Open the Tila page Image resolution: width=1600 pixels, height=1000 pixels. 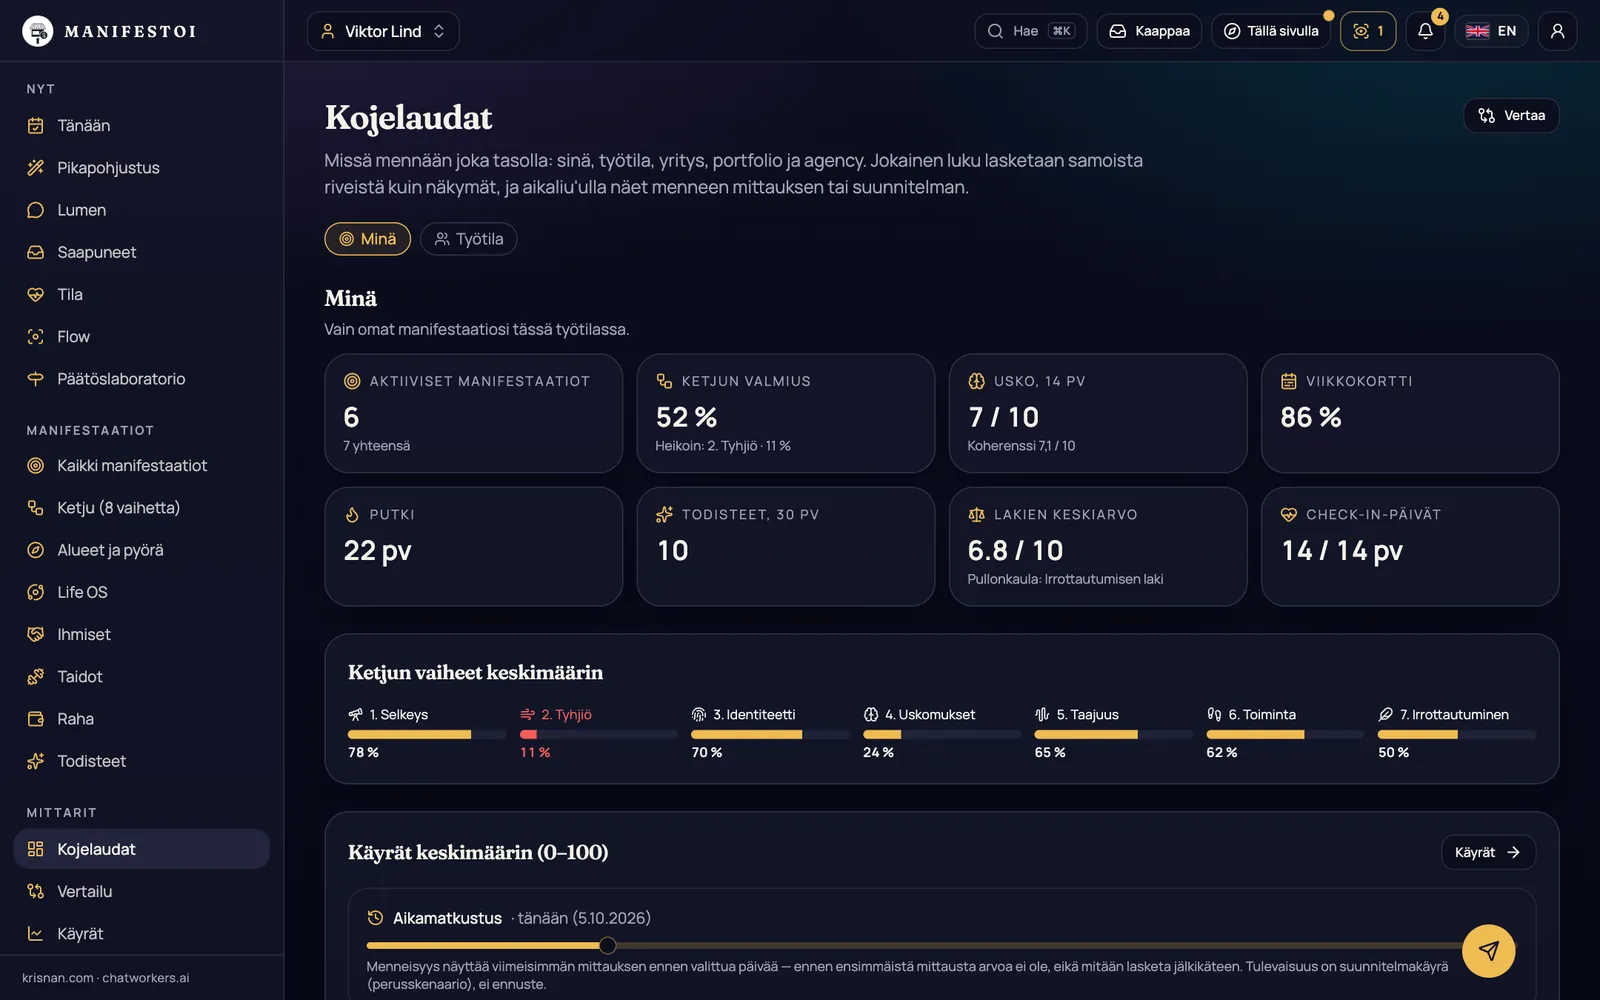pyautogui.click(x=141, y=294)
